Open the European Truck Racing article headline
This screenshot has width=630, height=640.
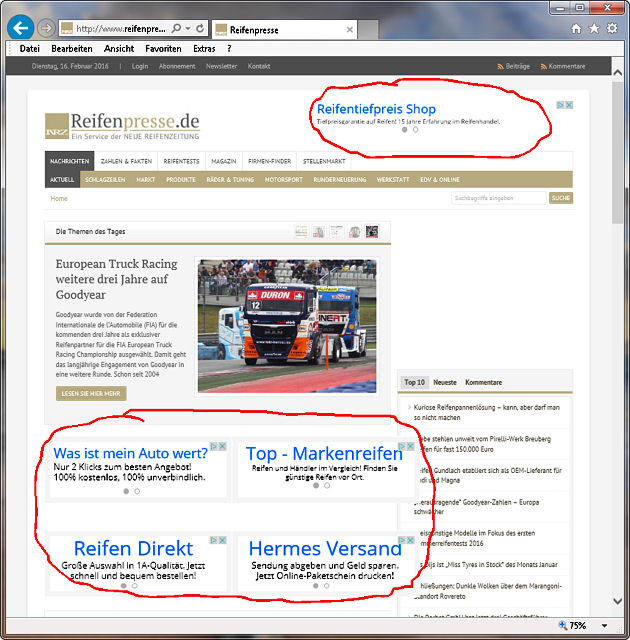tap(117, 279)
